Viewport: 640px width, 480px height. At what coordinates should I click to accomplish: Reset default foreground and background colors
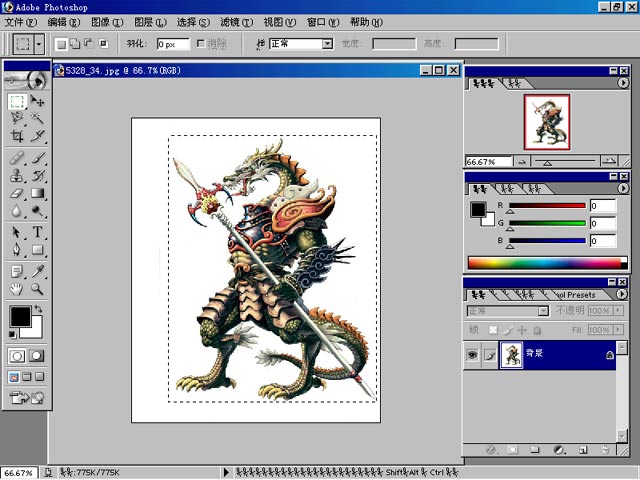click(x=13, y=335)
